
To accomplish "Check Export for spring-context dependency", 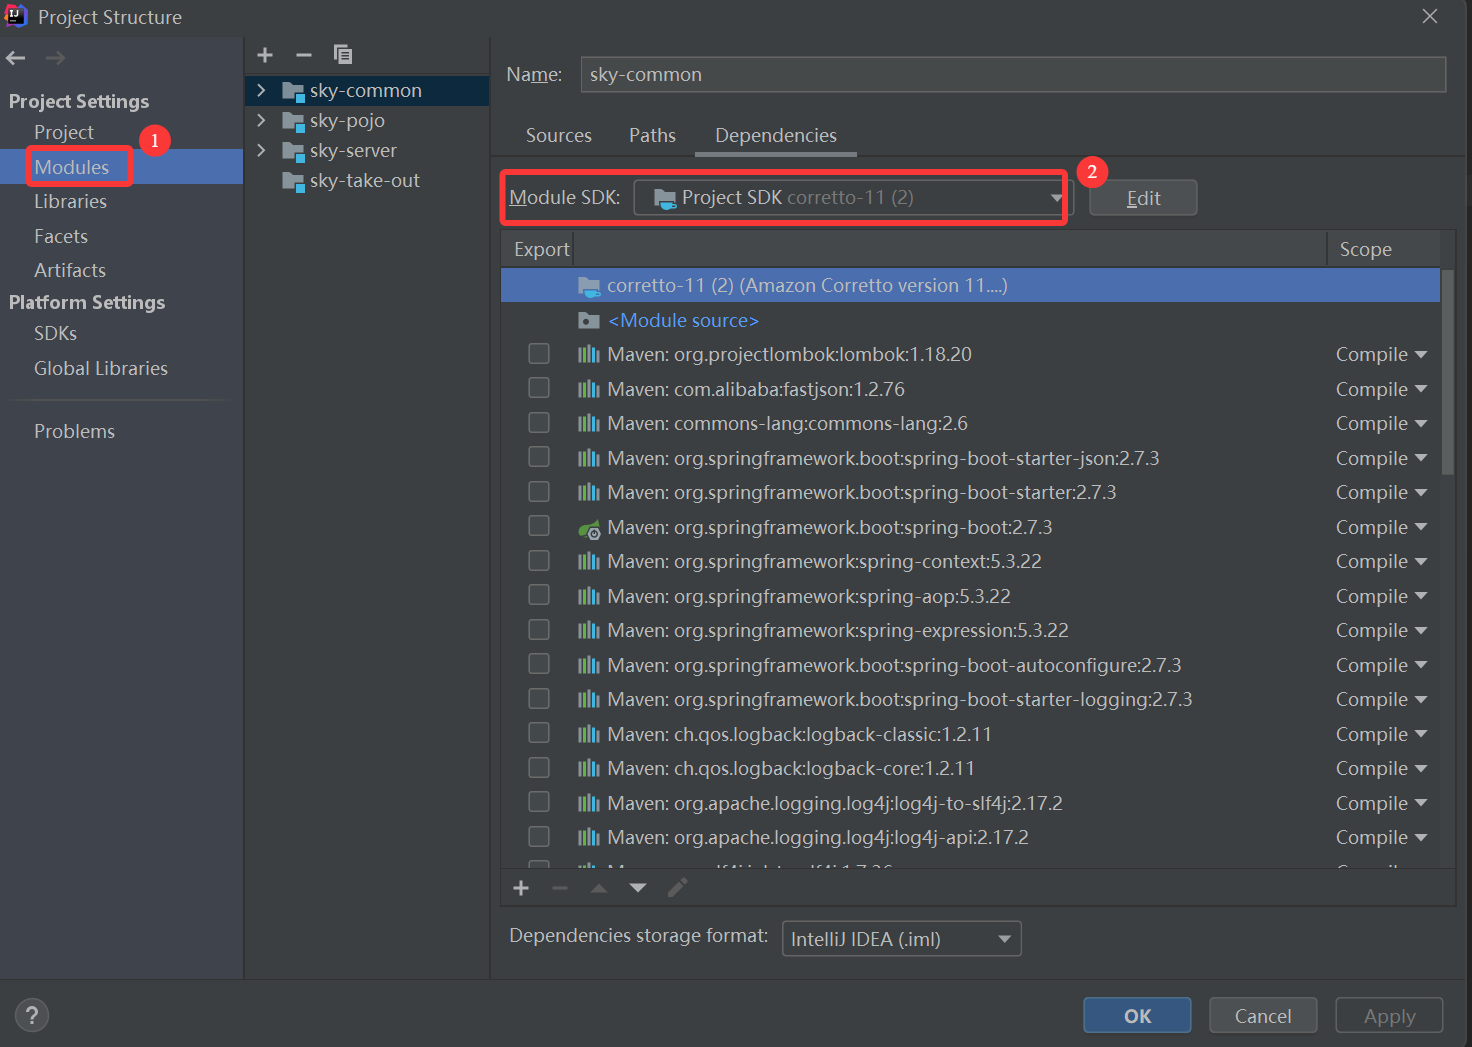I will (x=539, y=560).
